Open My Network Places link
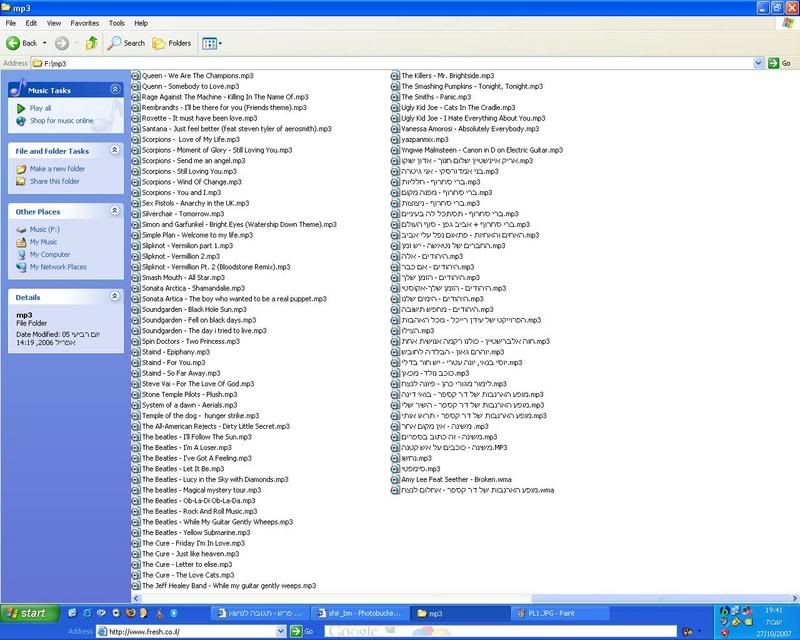Image resolution: width=800 pixels, height=640 pixels. (58, 267)
